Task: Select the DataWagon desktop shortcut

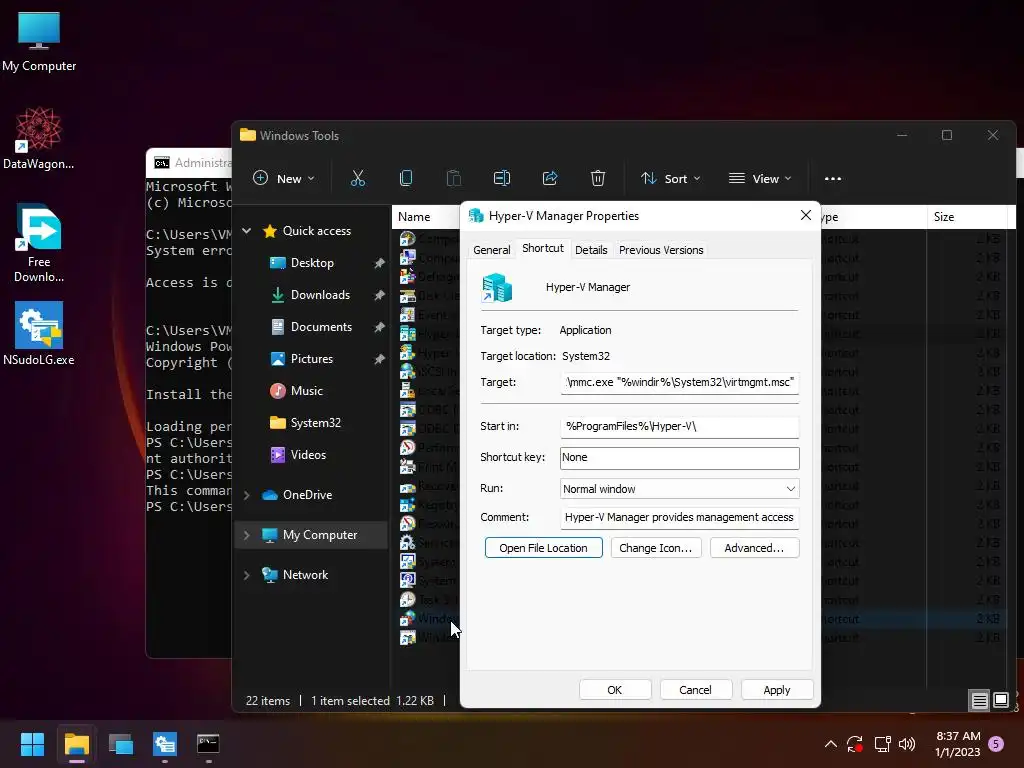Action: 39,138
